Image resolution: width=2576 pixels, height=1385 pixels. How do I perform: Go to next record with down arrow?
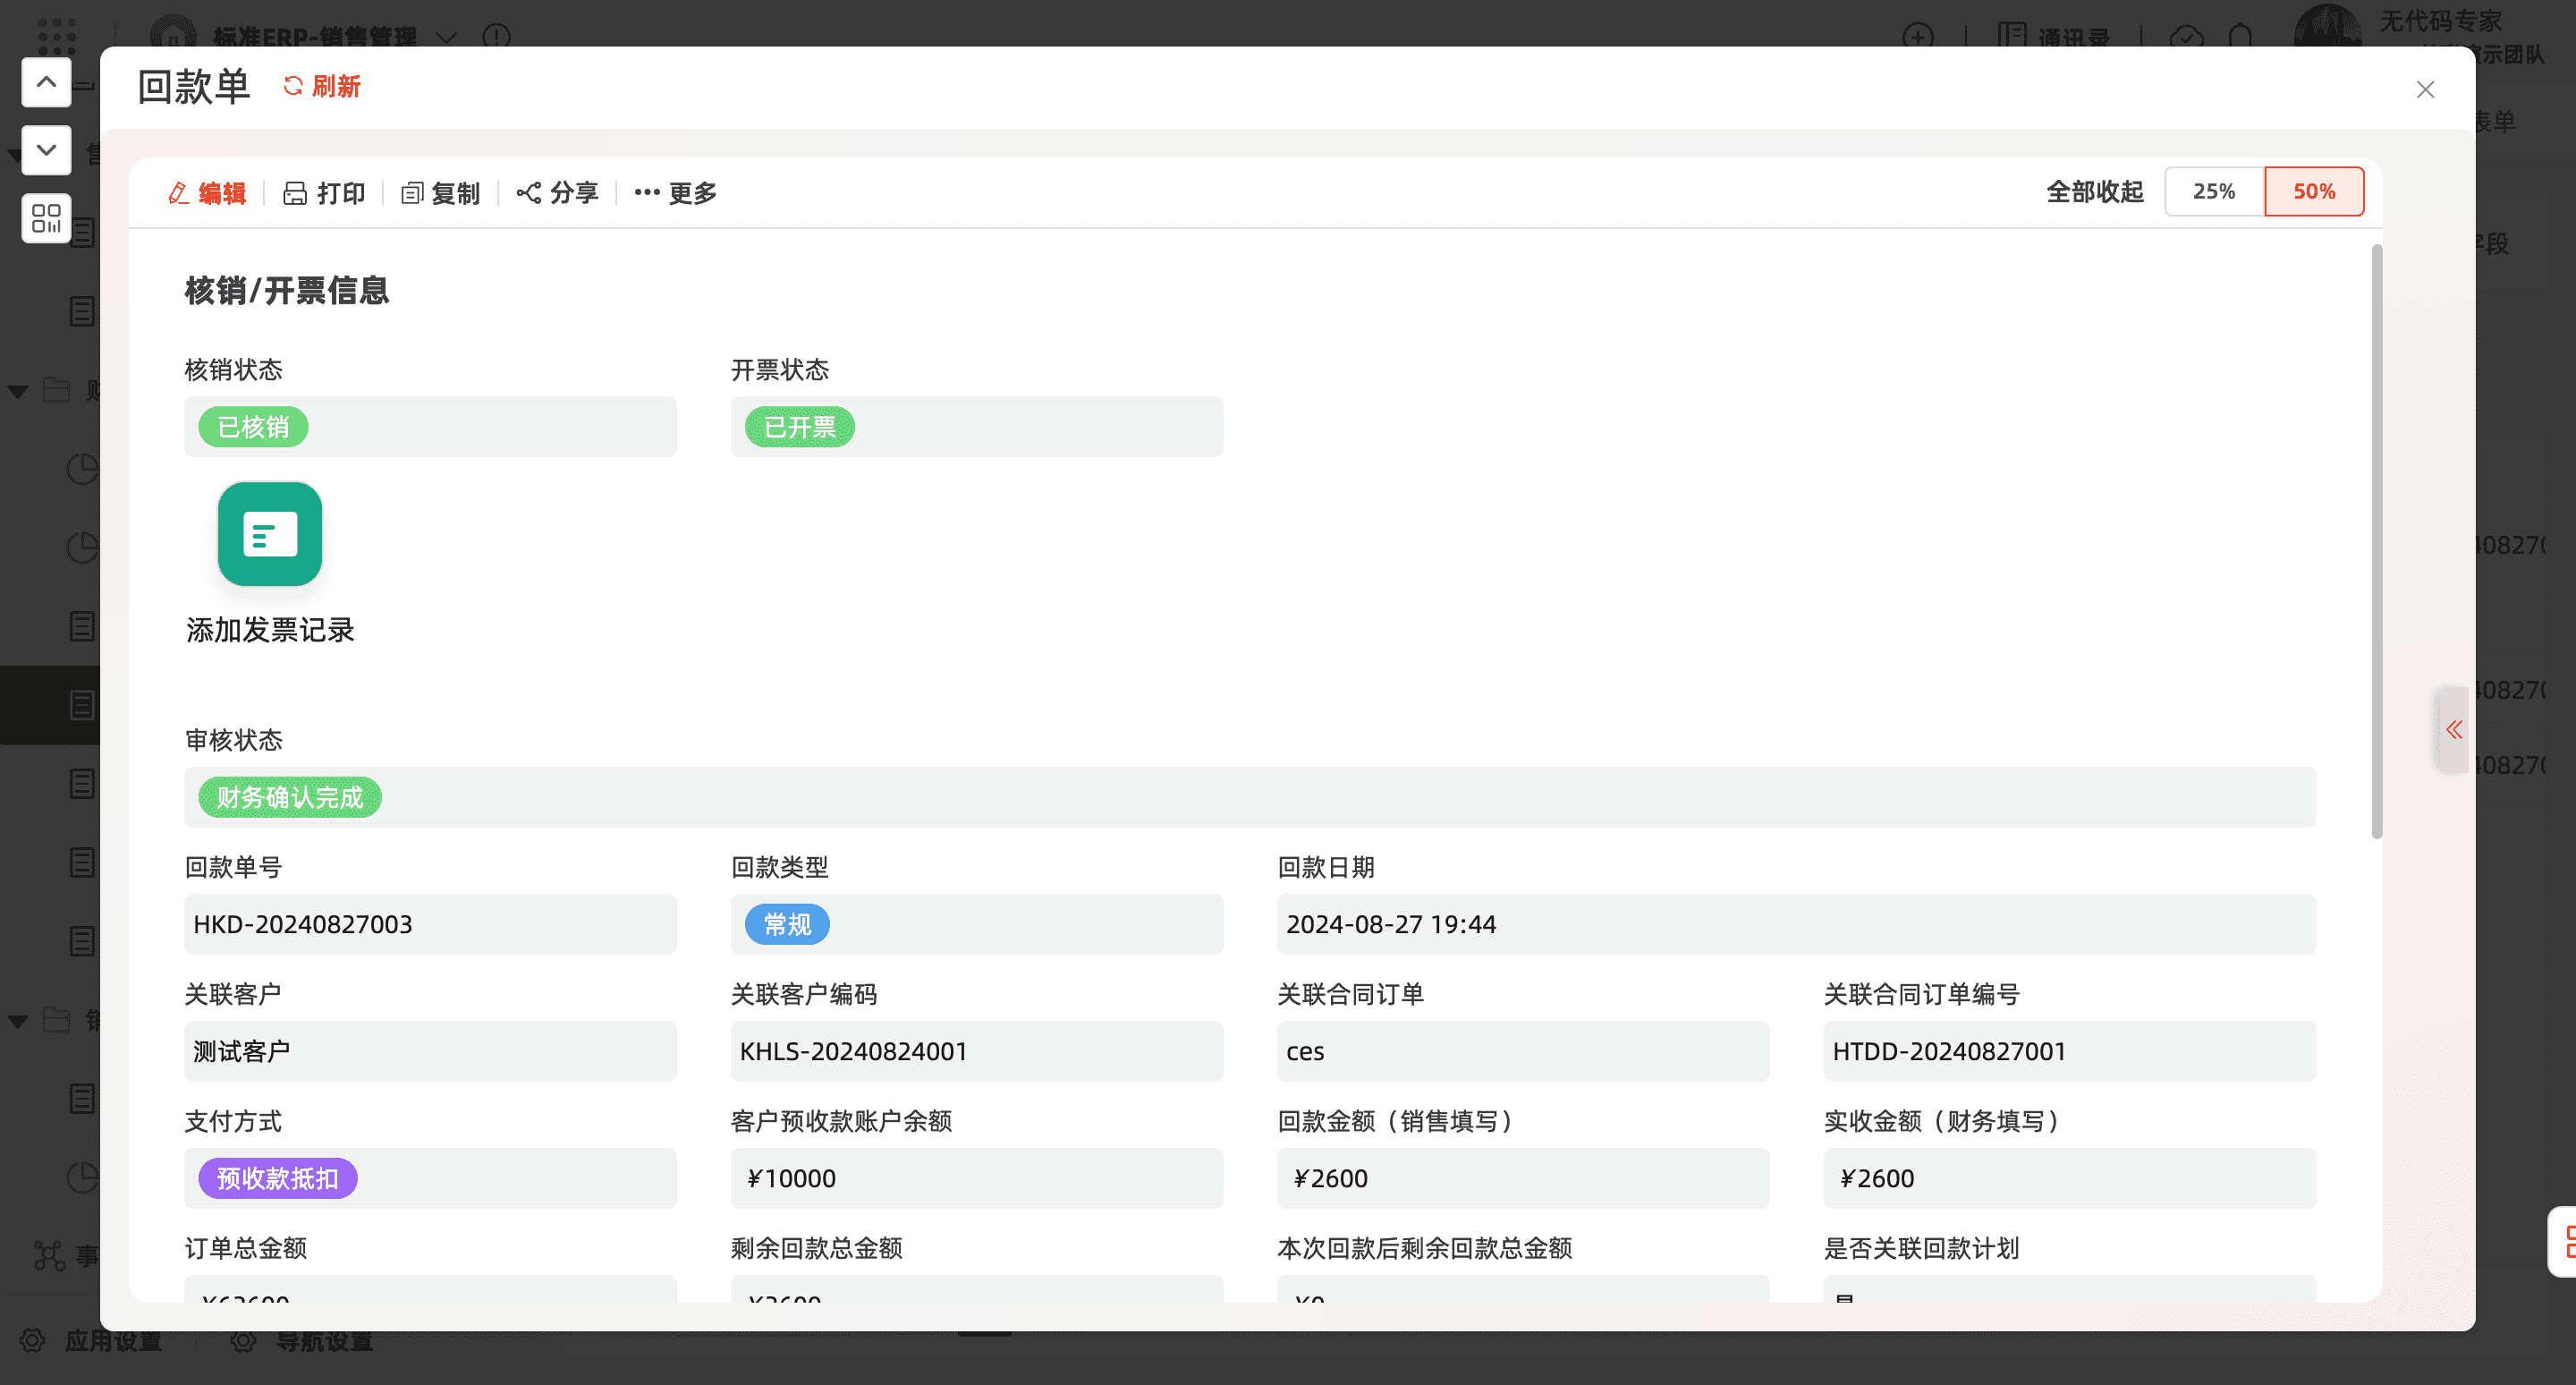point(46,150)
